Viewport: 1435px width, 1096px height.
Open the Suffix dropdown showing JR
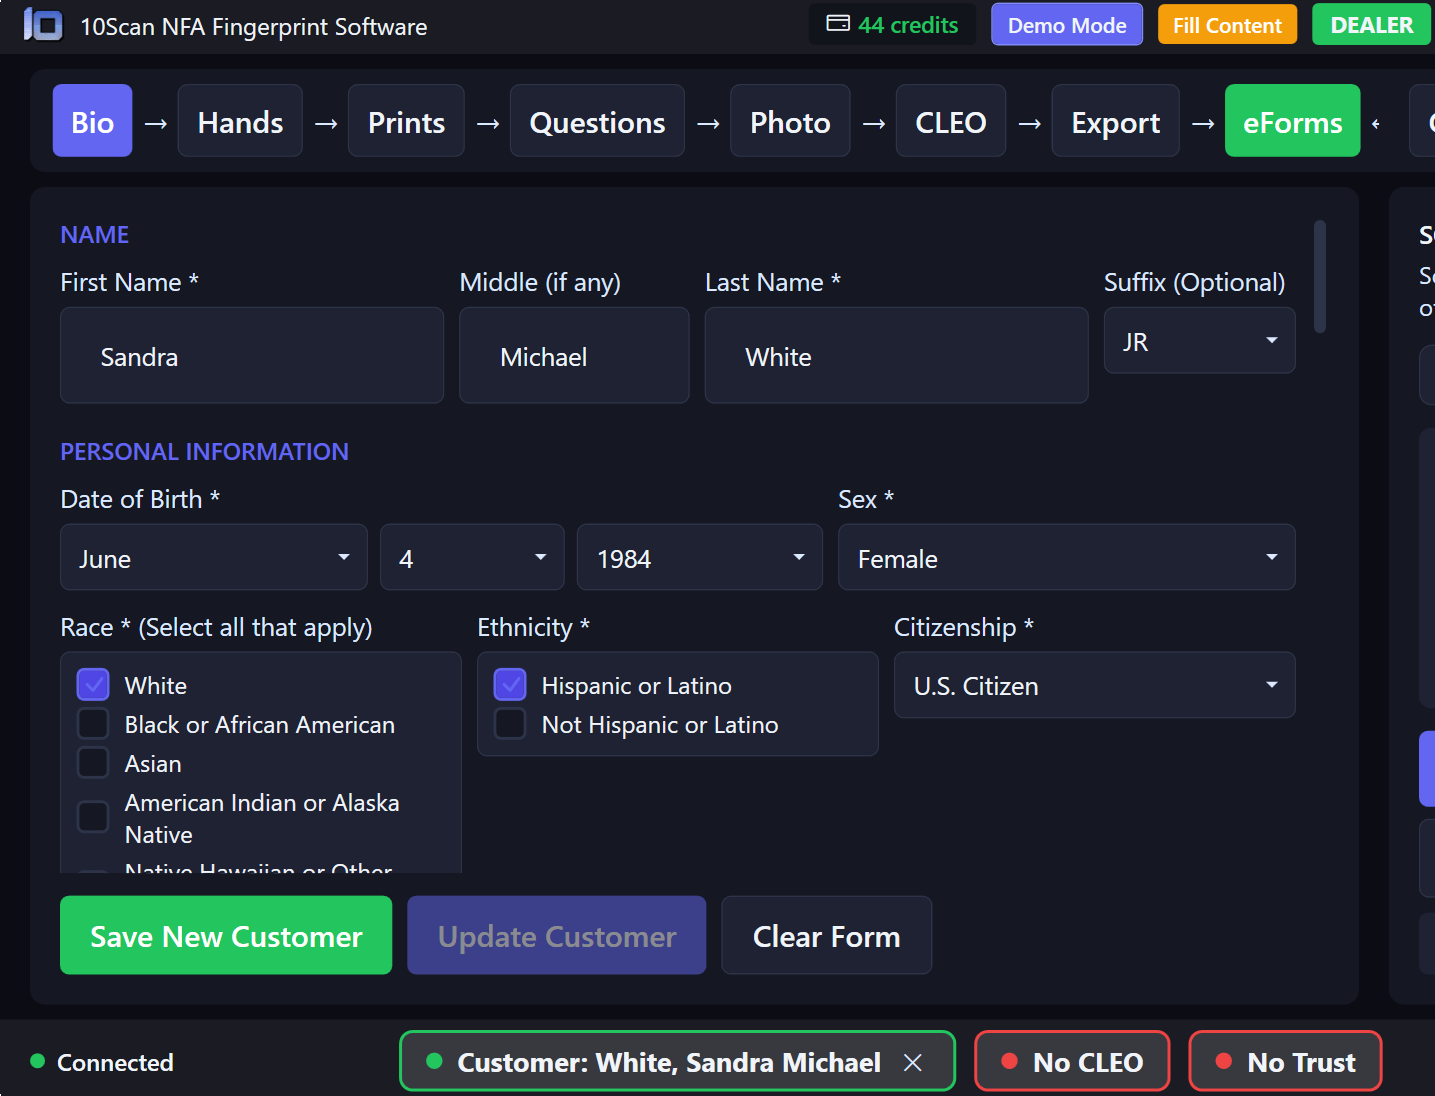point(1199,341)
